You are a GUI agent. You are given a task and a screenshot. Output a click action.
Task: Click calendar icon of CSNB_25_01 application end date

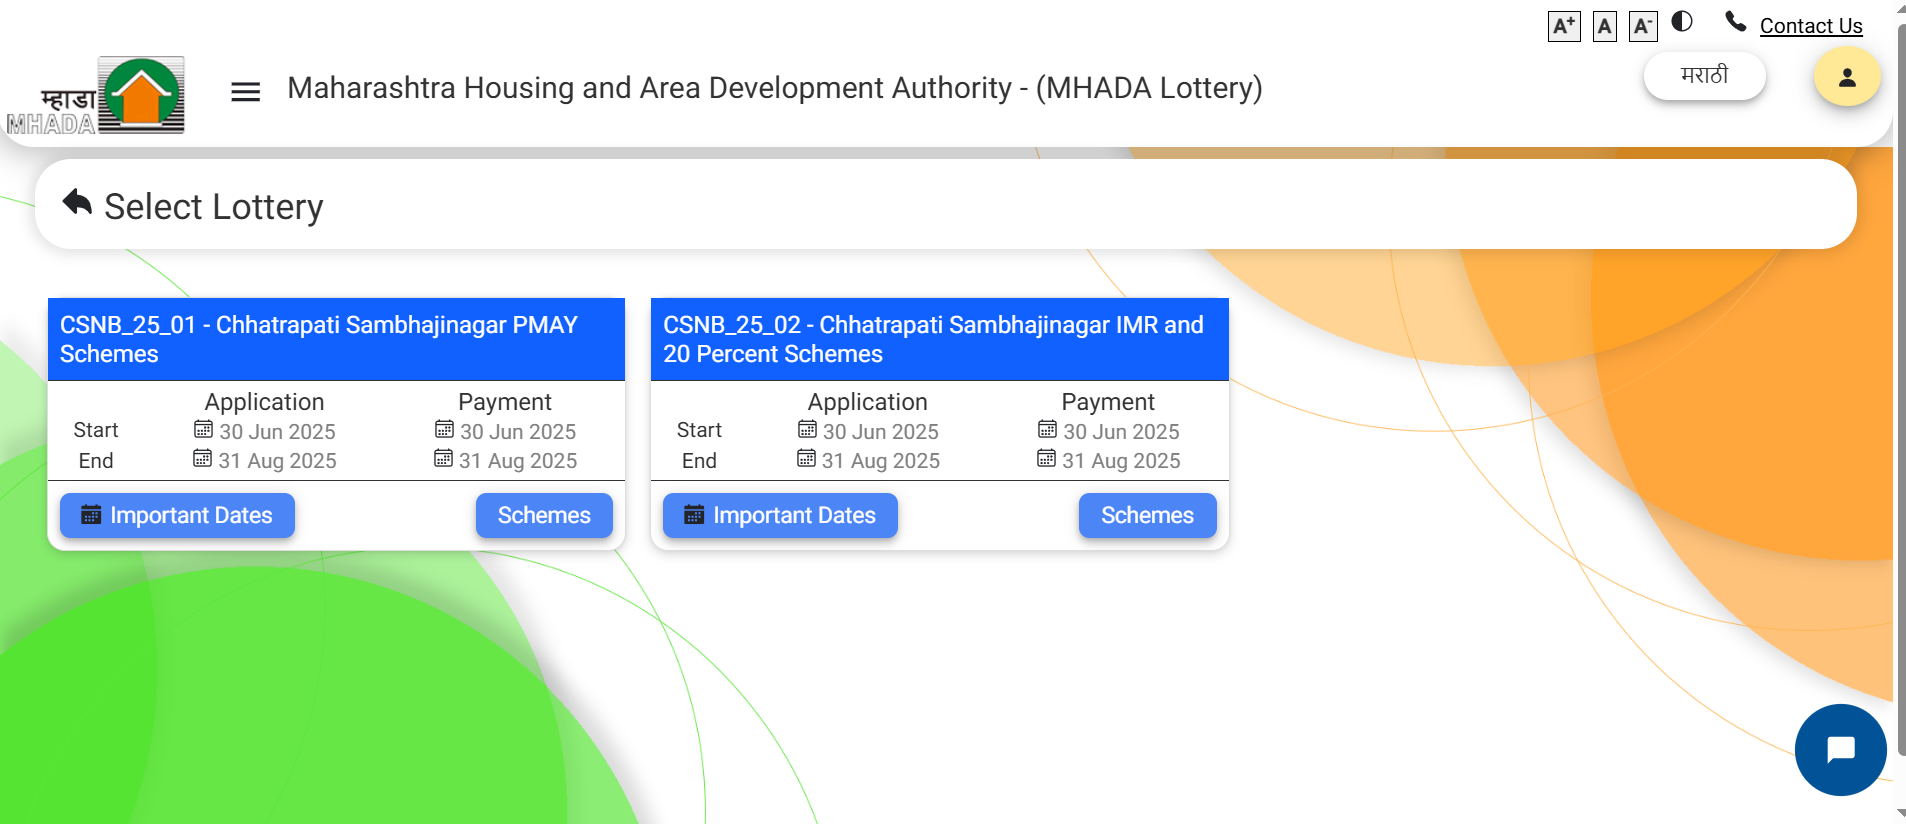202,459
